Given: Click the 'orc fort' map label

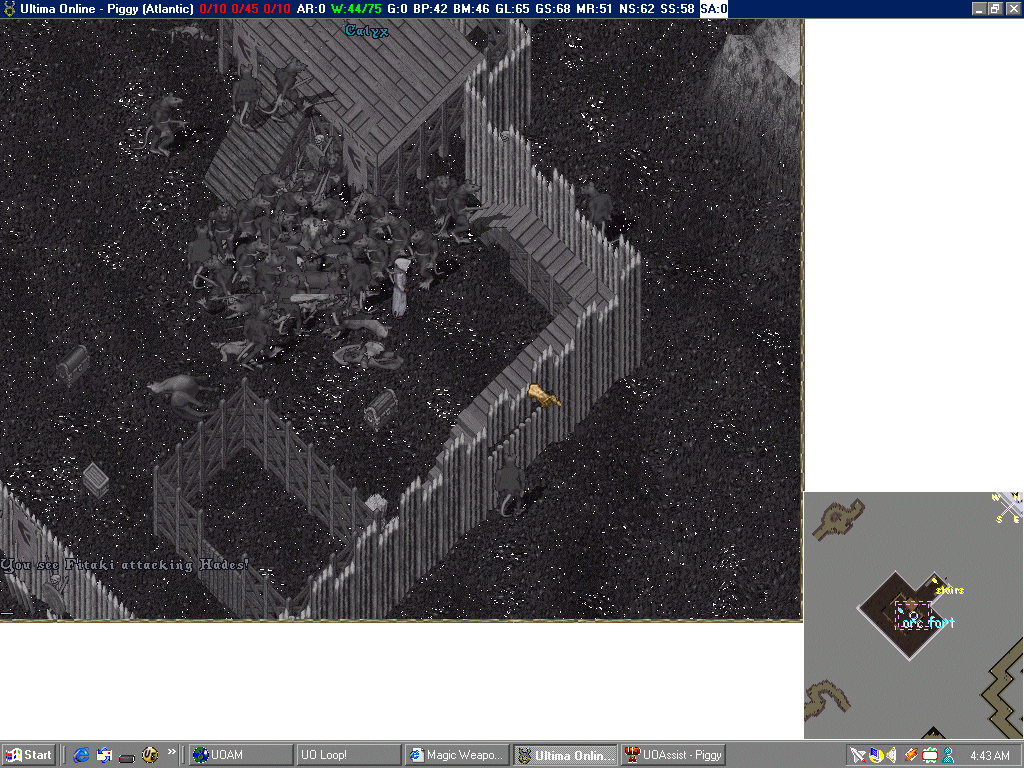Looking at the screenshot, I should click(x=928, y=623).
